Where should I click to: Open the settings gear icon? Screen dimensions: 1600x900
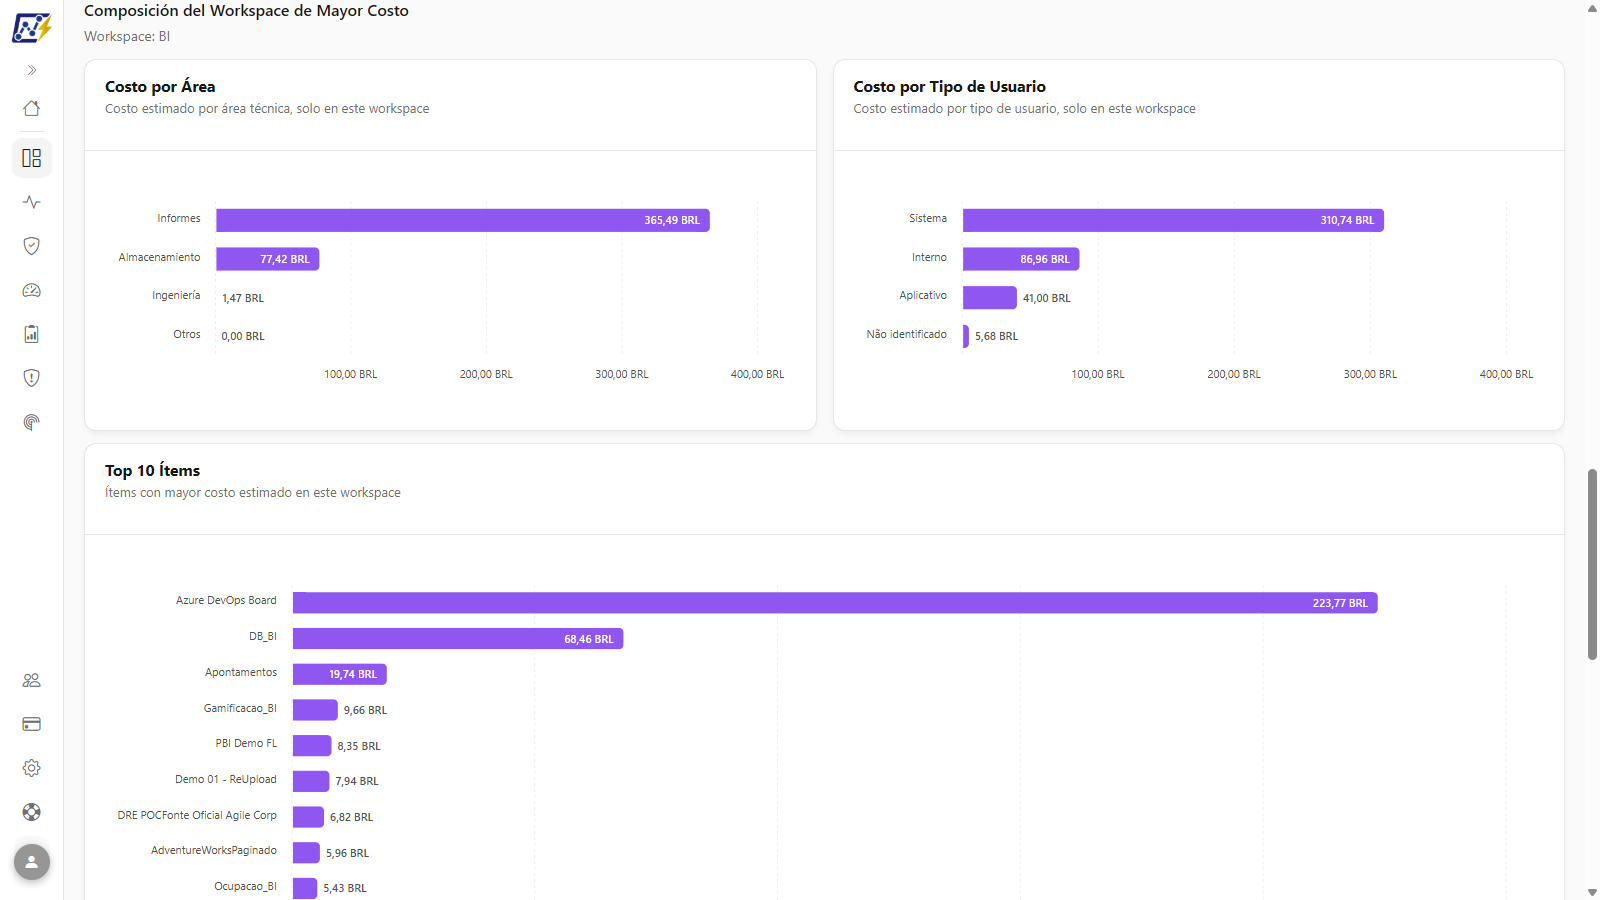[32, 768]
